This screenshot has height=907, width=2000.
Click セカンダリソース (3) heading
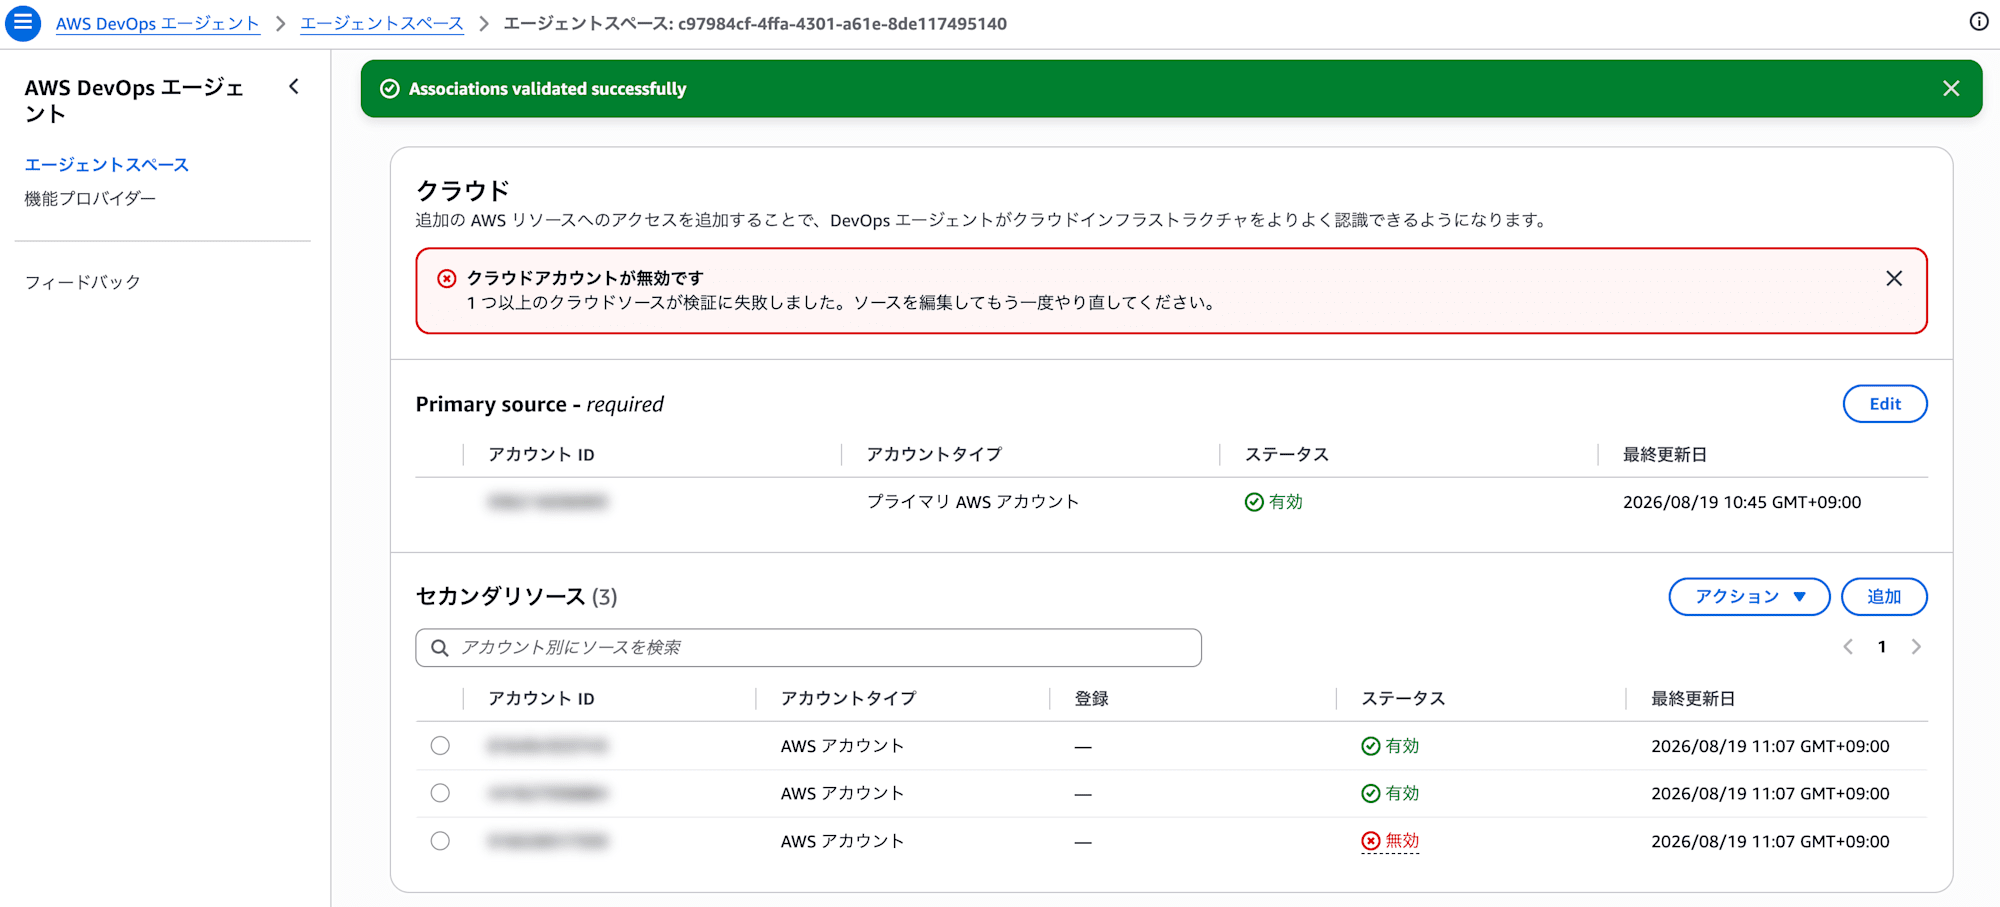[x=517, y=597]
